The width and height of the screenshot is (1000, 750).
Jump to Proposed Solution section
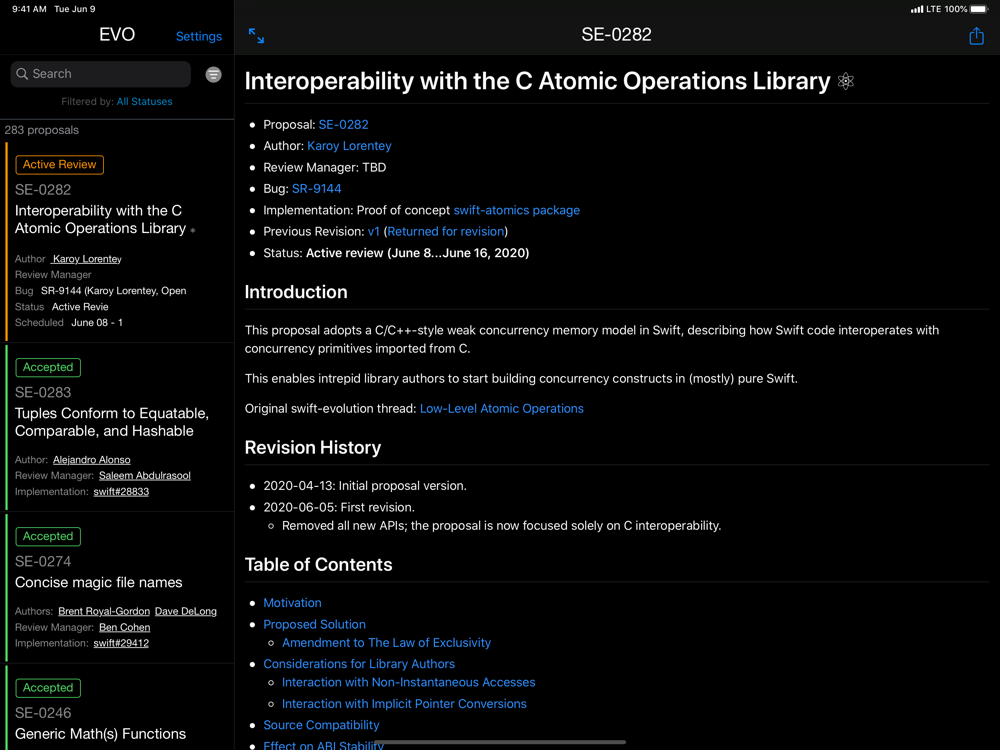click(314, 624)
